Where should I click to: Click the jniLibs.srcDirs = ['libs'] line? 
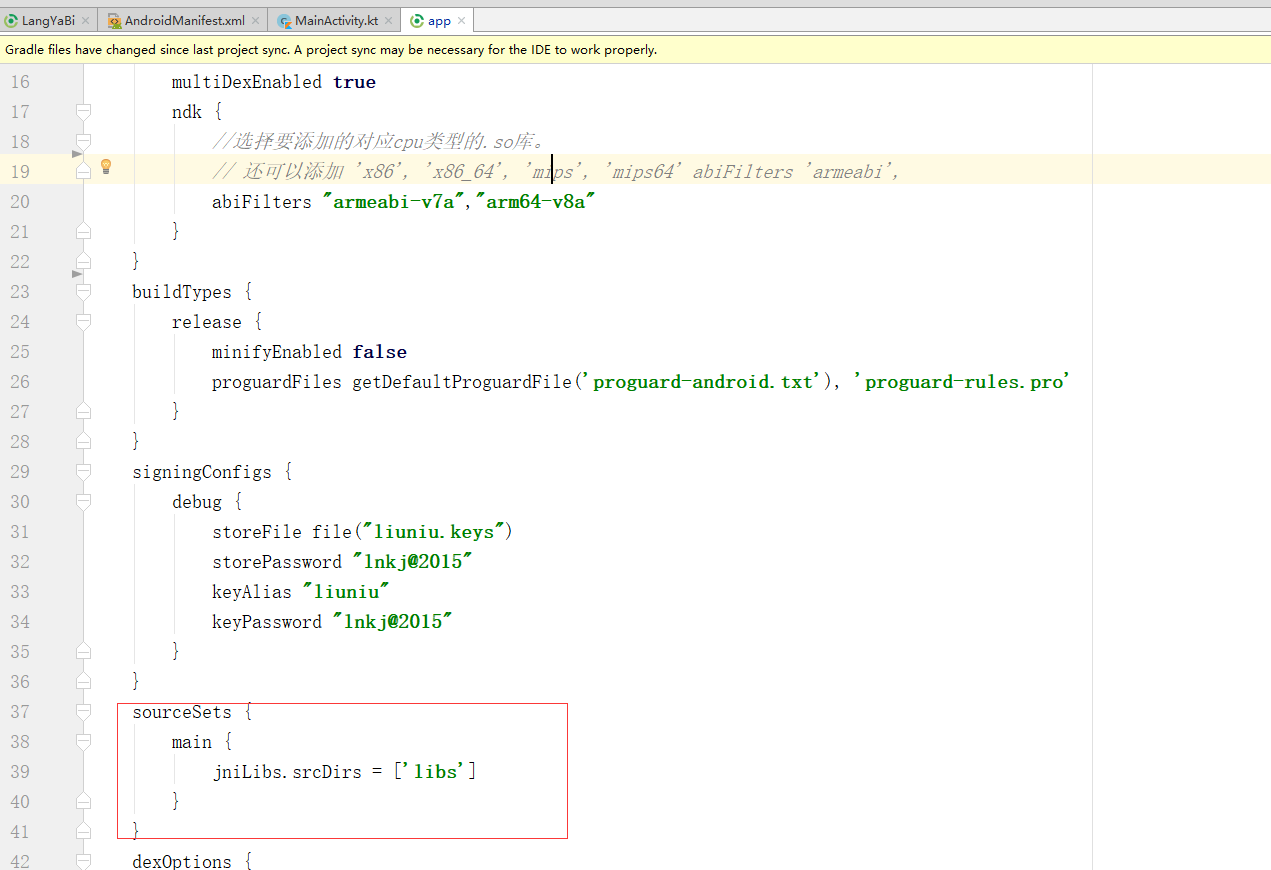click(x=344, y=772)
